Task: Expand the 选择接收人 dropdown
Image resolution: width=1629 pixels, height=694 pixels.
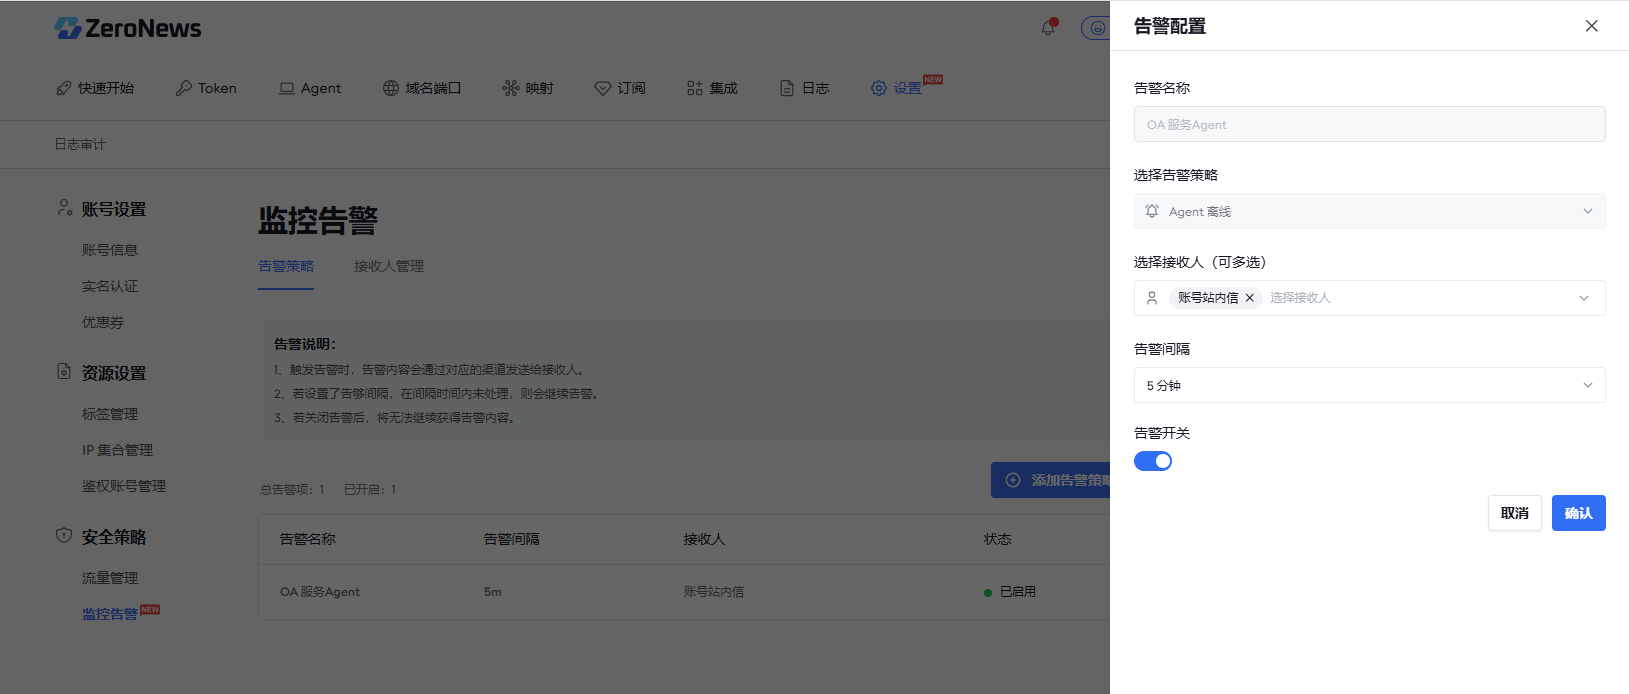Action: pyautogui.click(x=1583, y=298)
